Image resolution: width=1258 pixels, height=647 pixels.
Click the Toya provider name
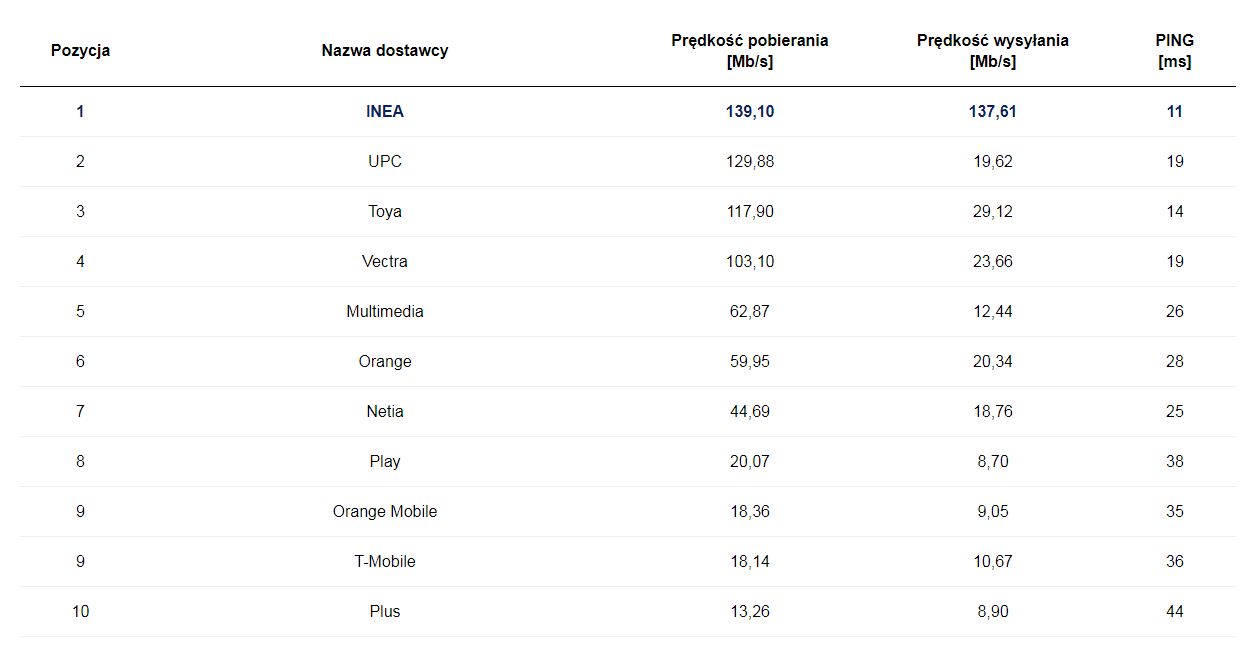[x=385, y=211]
